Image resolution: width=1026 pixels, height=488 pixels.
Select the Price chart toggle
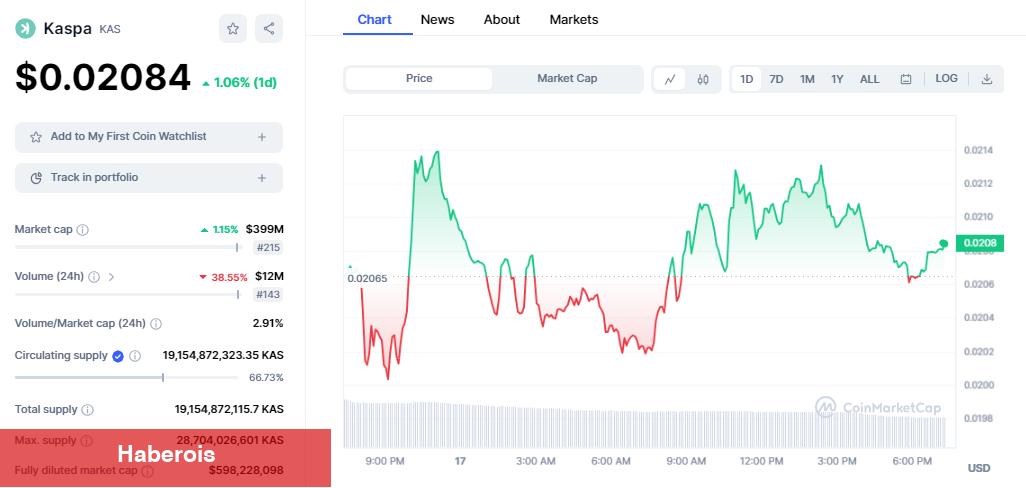click(419, 78)
